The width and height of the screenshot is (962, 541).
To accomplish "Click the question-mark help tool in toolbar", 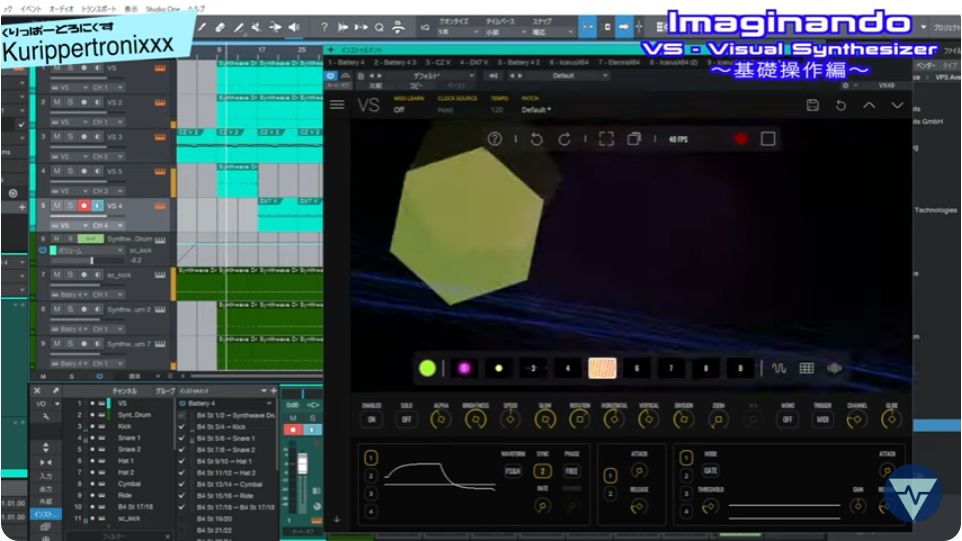I will 324,27.
